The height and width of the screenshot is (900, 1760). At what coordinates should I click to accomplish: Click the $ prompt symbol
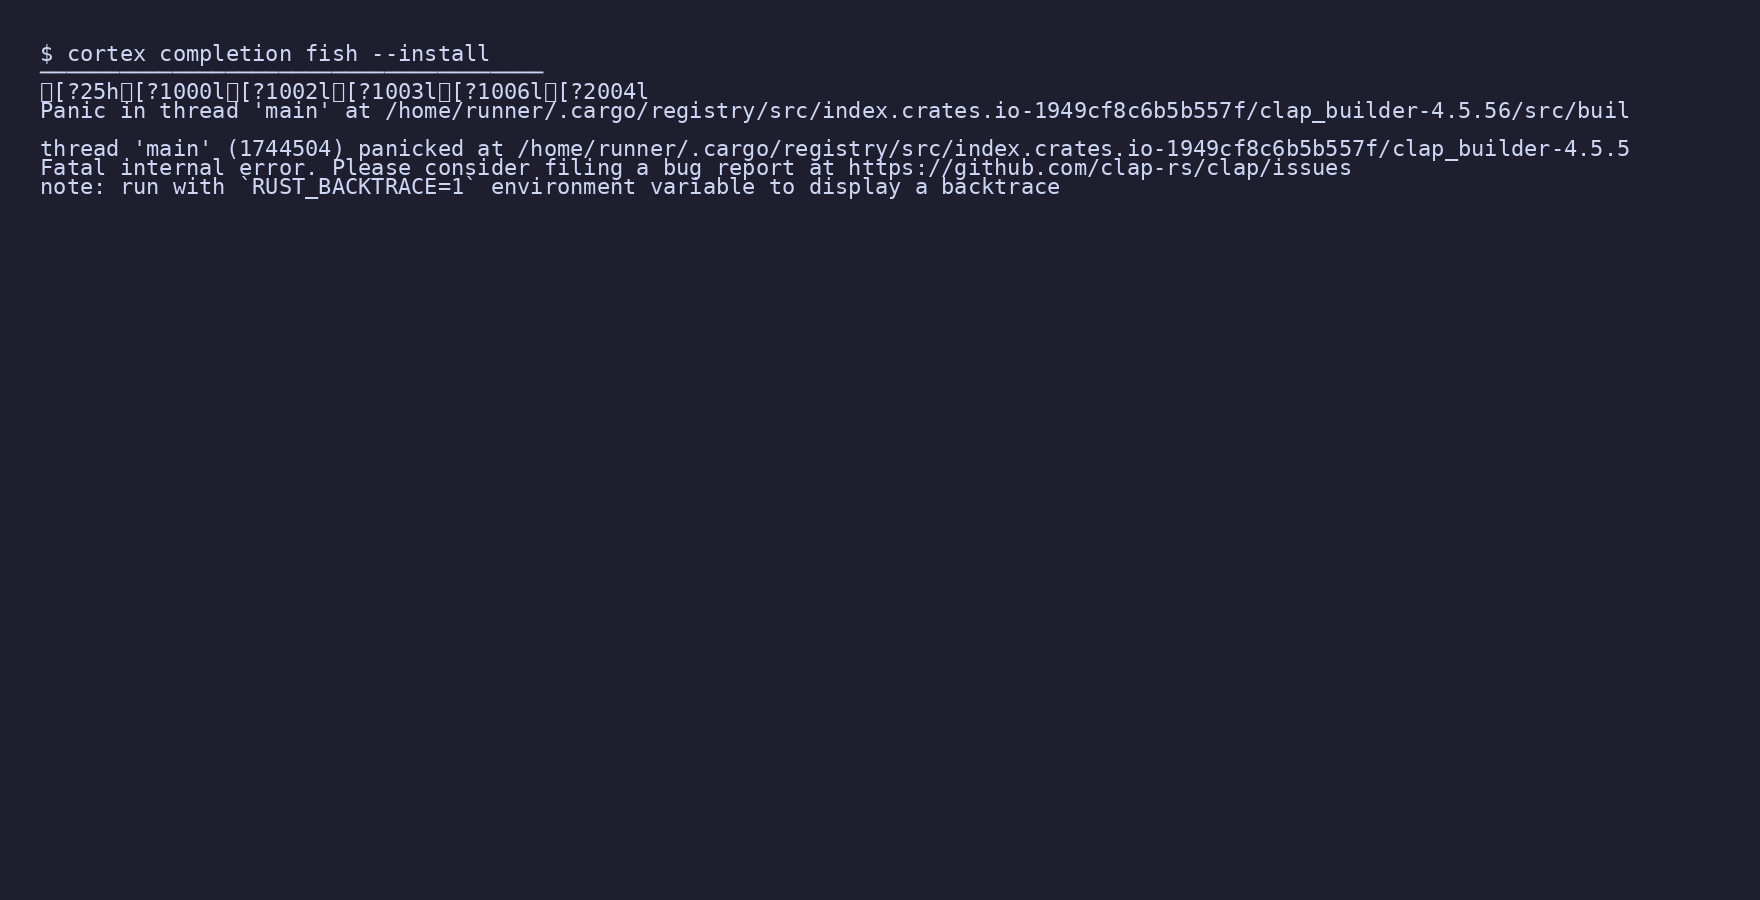click(x=46, y=54)
